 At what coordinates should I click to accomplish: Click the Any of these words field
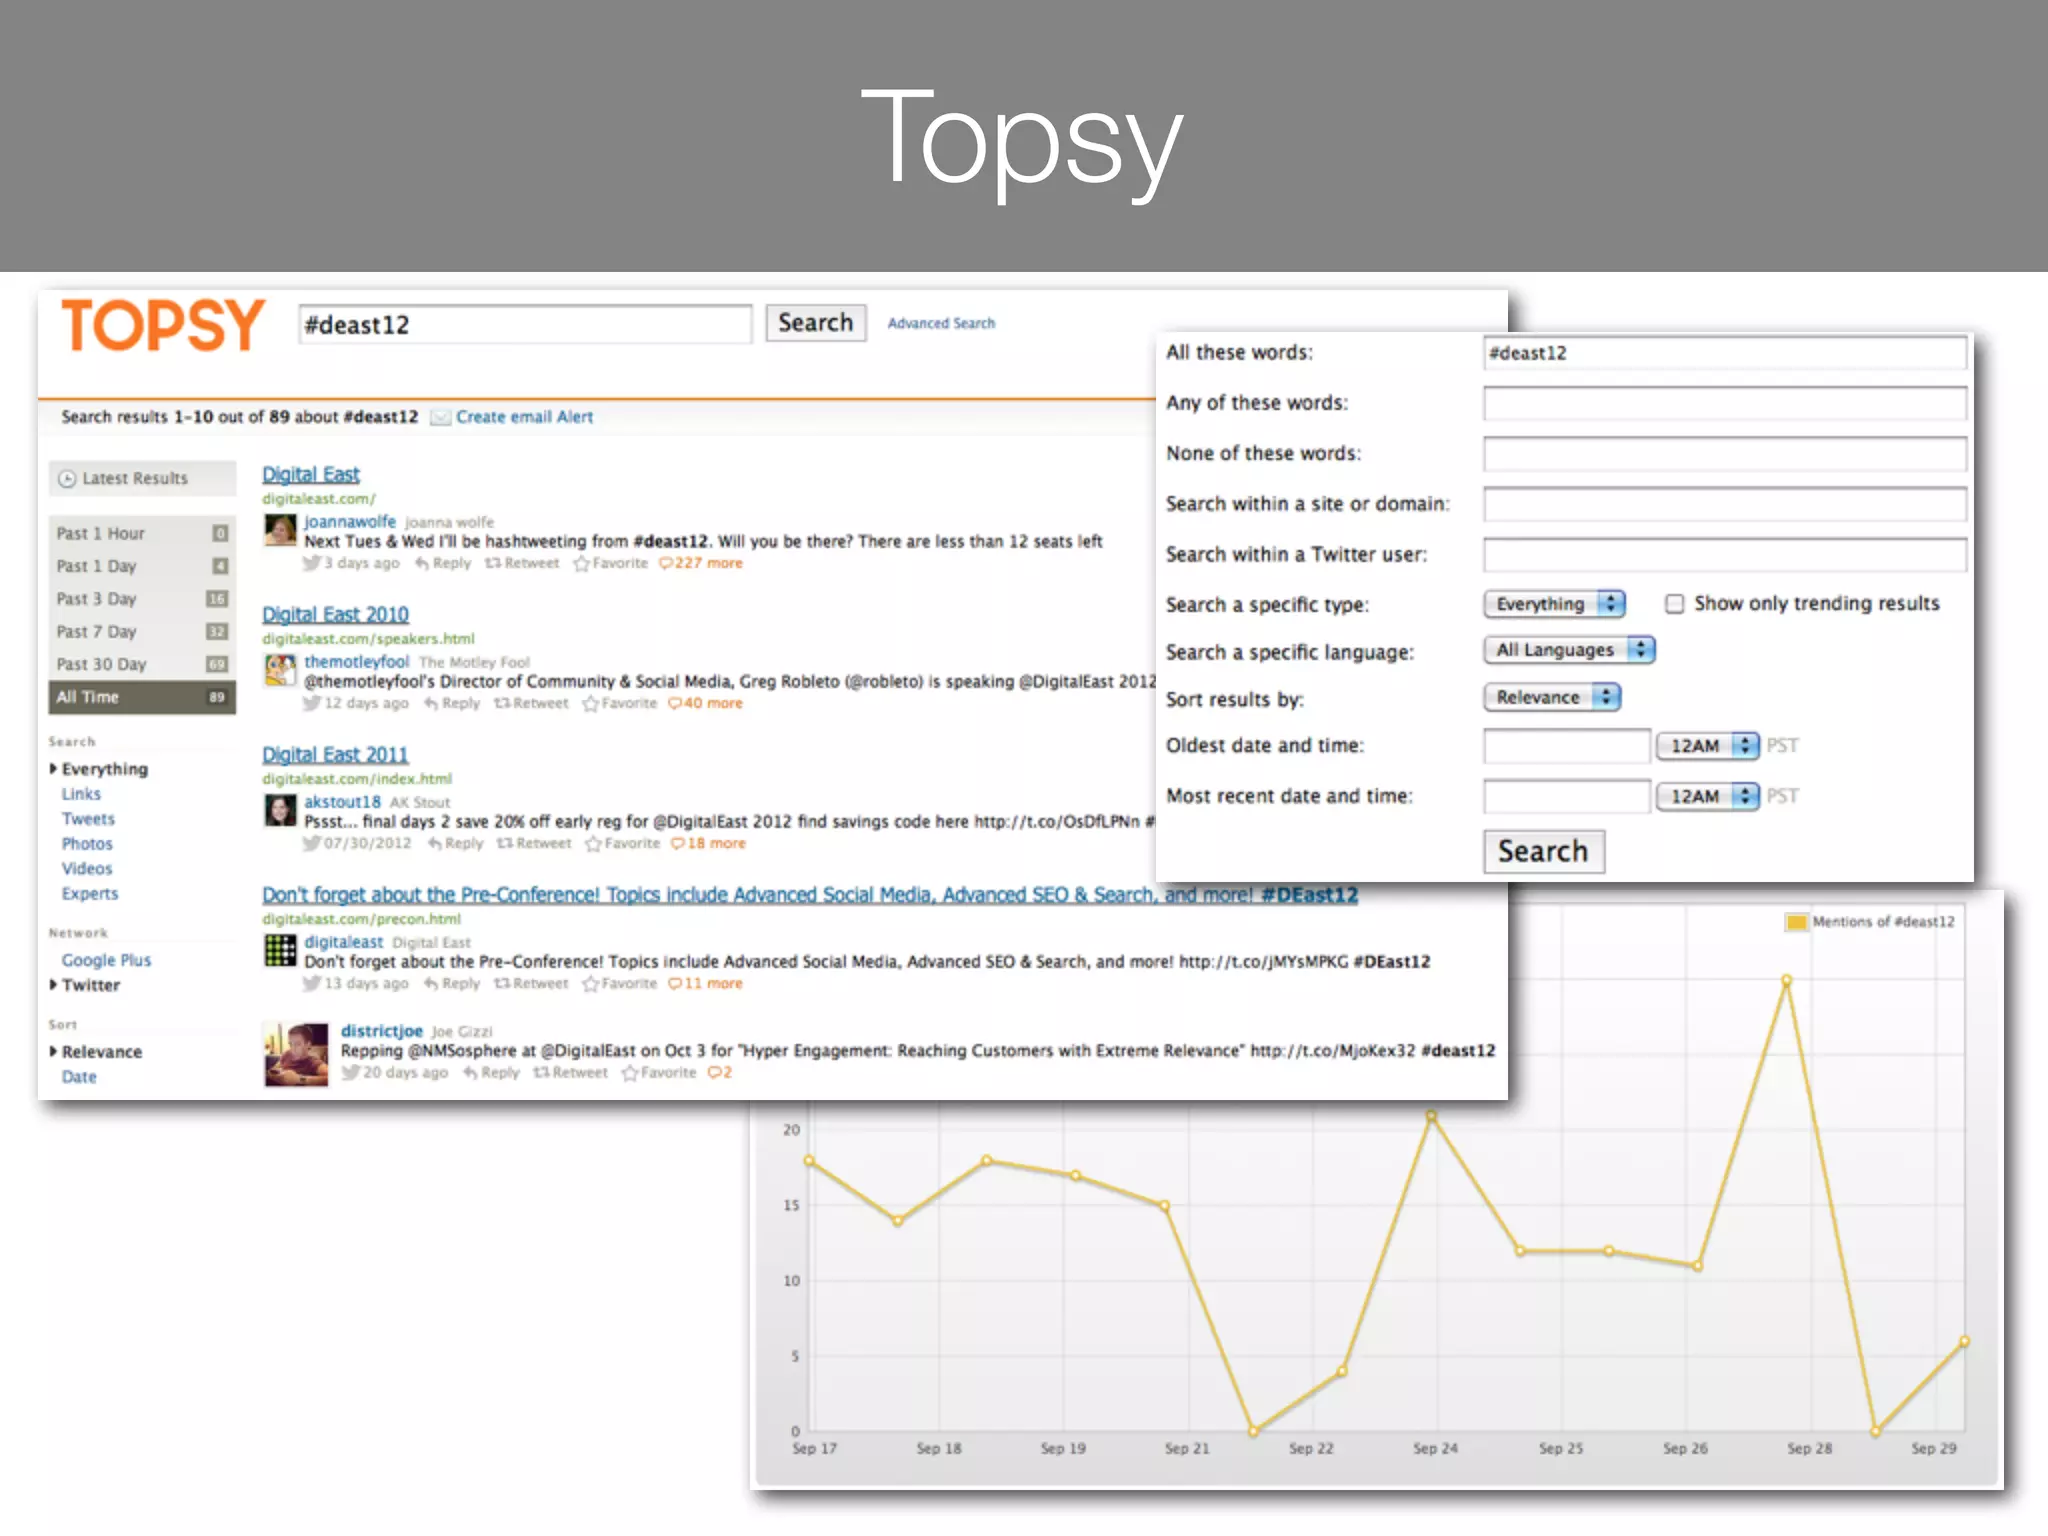(x=1725, y=403)
